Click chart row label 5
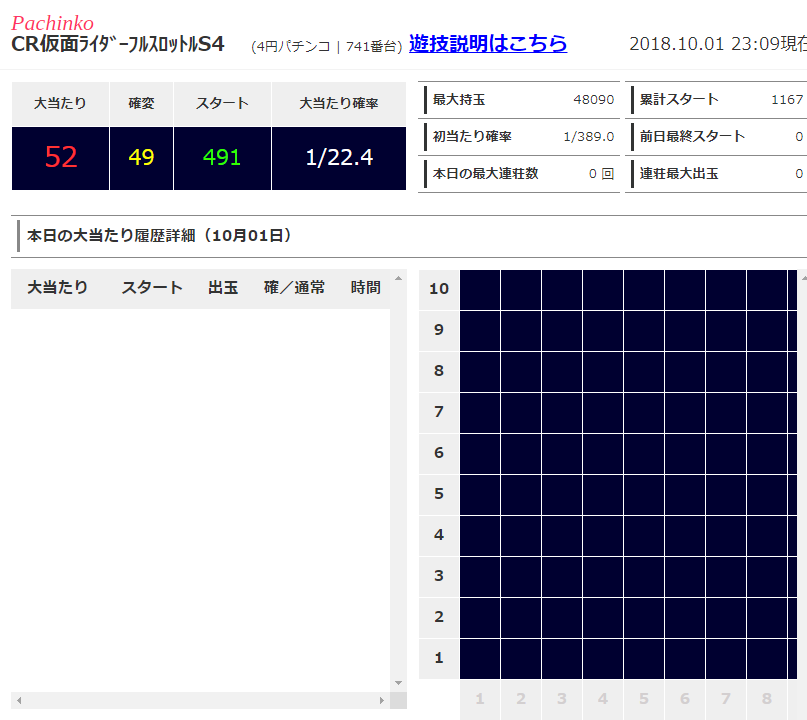Viewport: 807px width, 720px height. [x=439, y=494]
